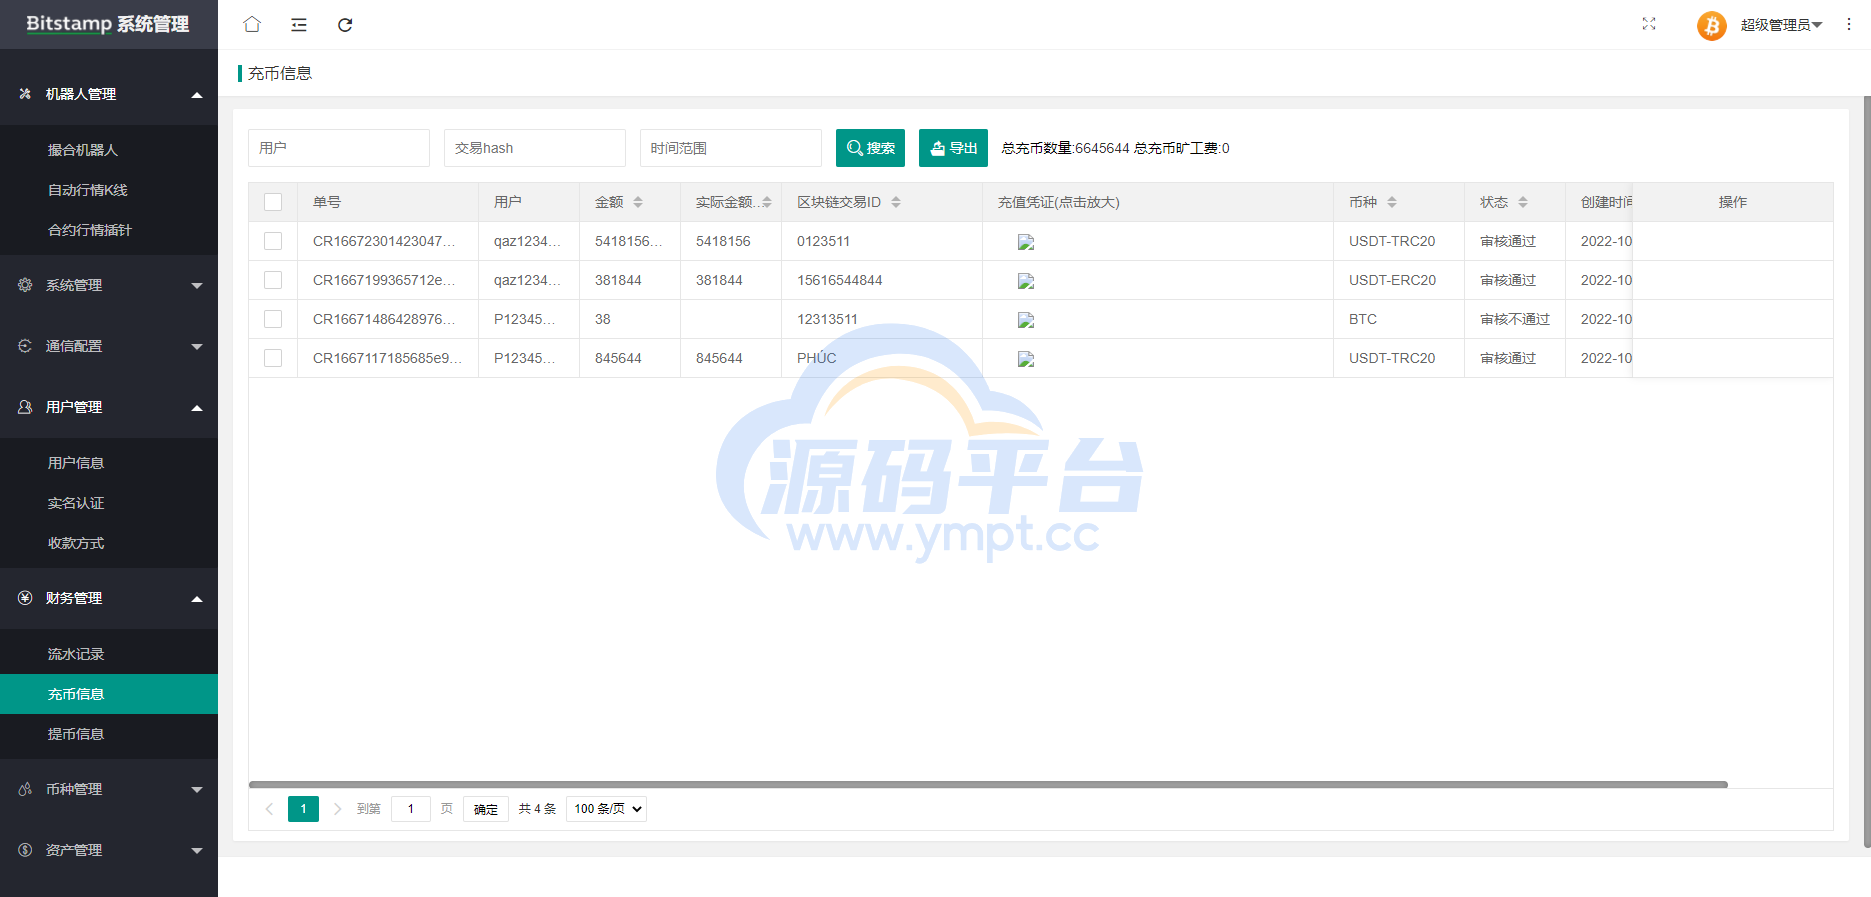This screenshot has height=897, width=1871.
Task: Click the 操作 column header
Action: (1733, 202)
